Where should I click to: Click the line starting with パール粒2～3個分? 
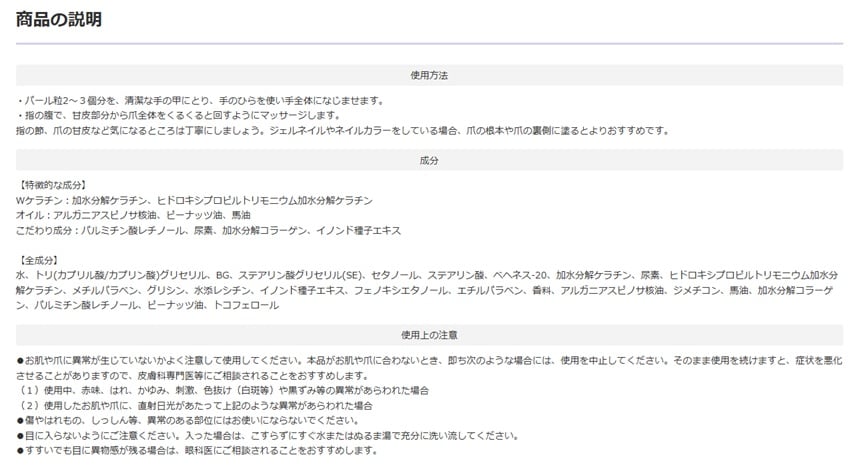pyautogui.click(x=199, y=101)
